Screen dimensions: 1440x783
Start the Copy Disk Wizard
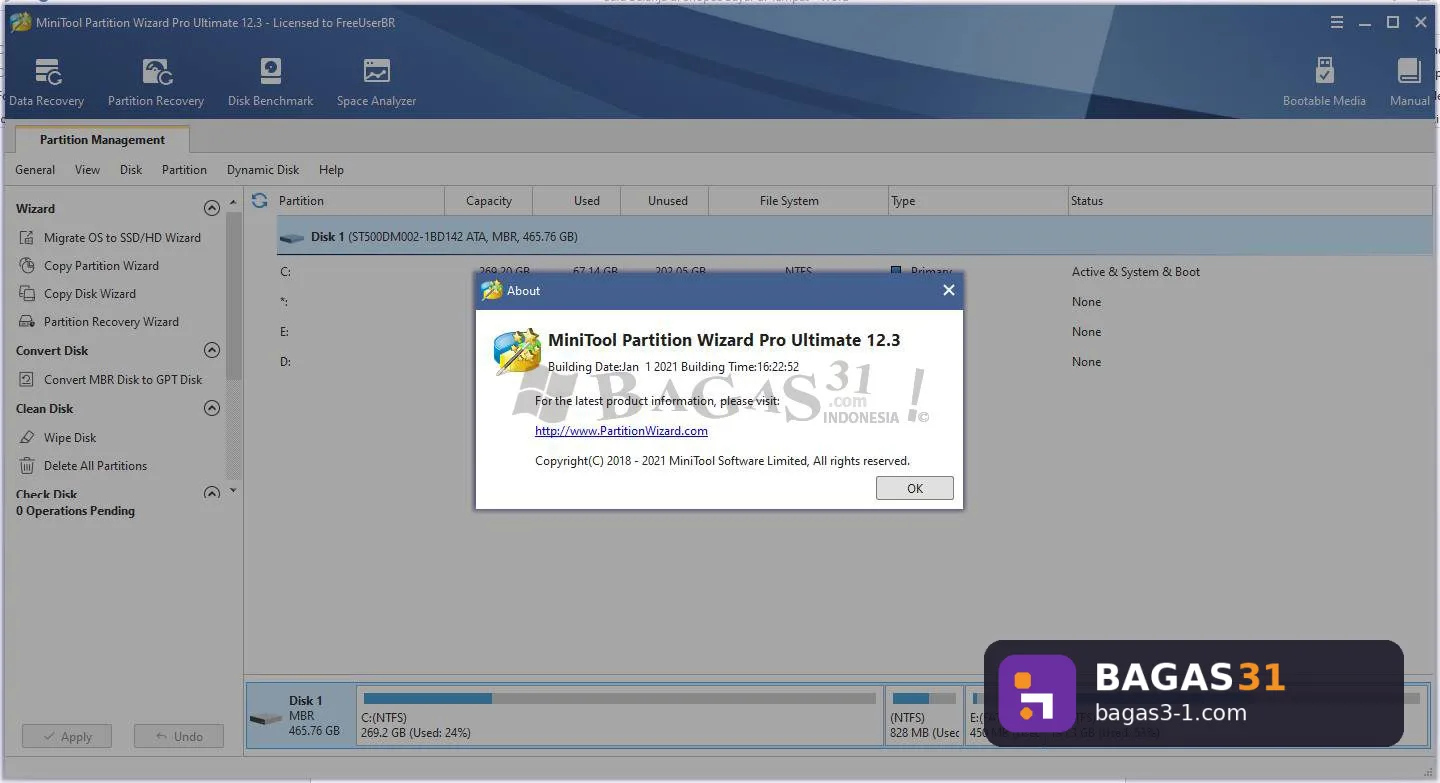[x=77, y=294]
